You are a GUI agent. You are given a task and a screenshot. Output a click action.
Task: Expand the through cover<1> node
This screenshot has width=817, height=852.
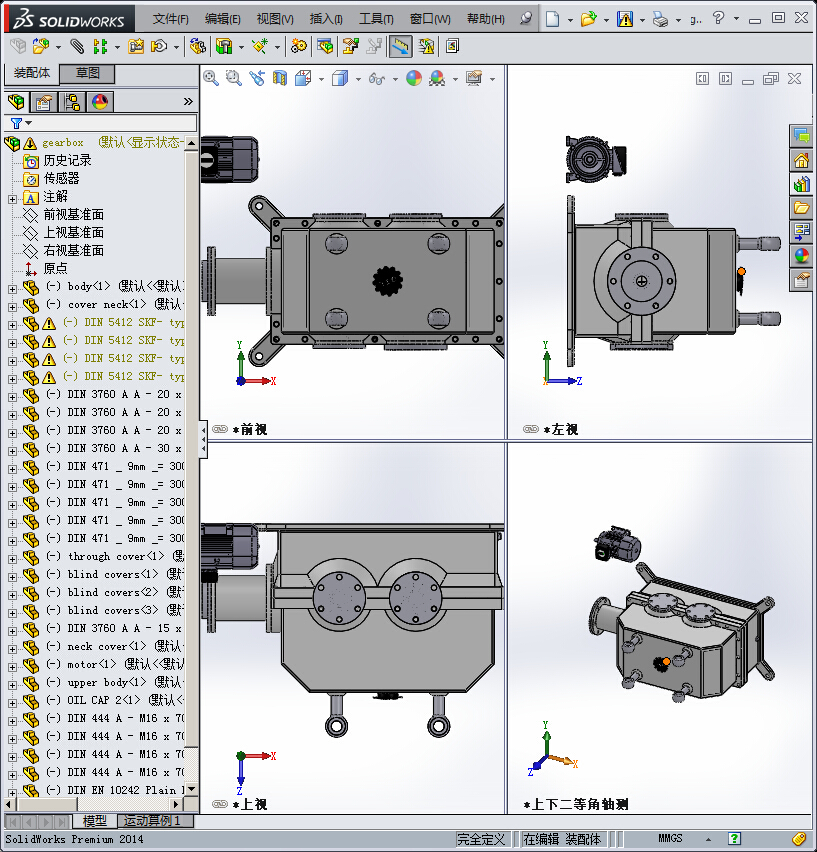pyautogui.click(x=12, y=559)
